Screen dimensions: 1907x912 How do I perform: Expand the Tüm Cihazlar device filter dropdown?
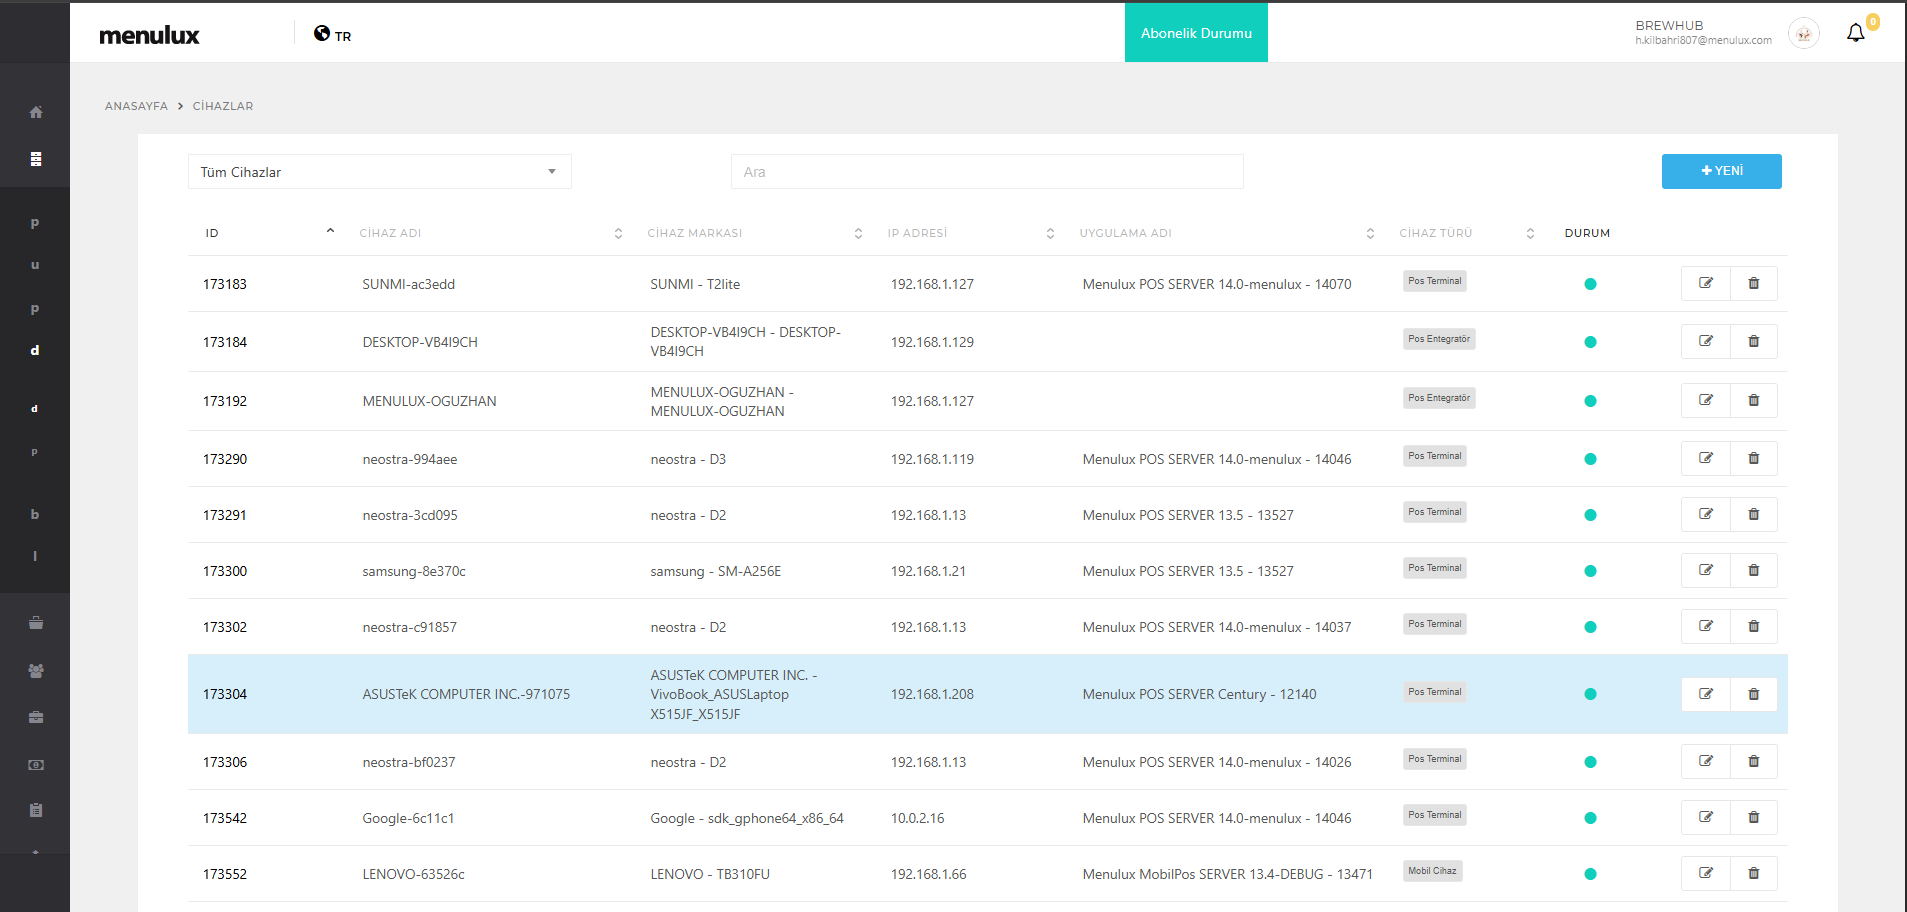coord(379,172)
